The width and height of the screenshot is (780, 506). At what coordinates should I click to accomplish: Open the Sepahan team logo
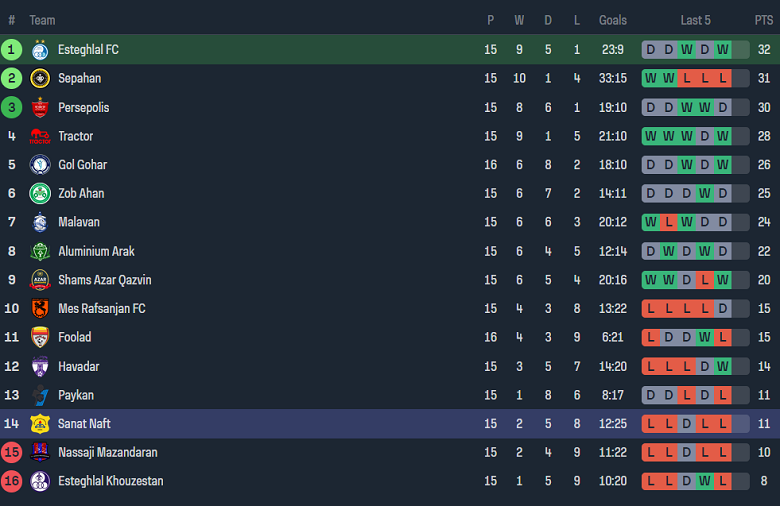40,79
